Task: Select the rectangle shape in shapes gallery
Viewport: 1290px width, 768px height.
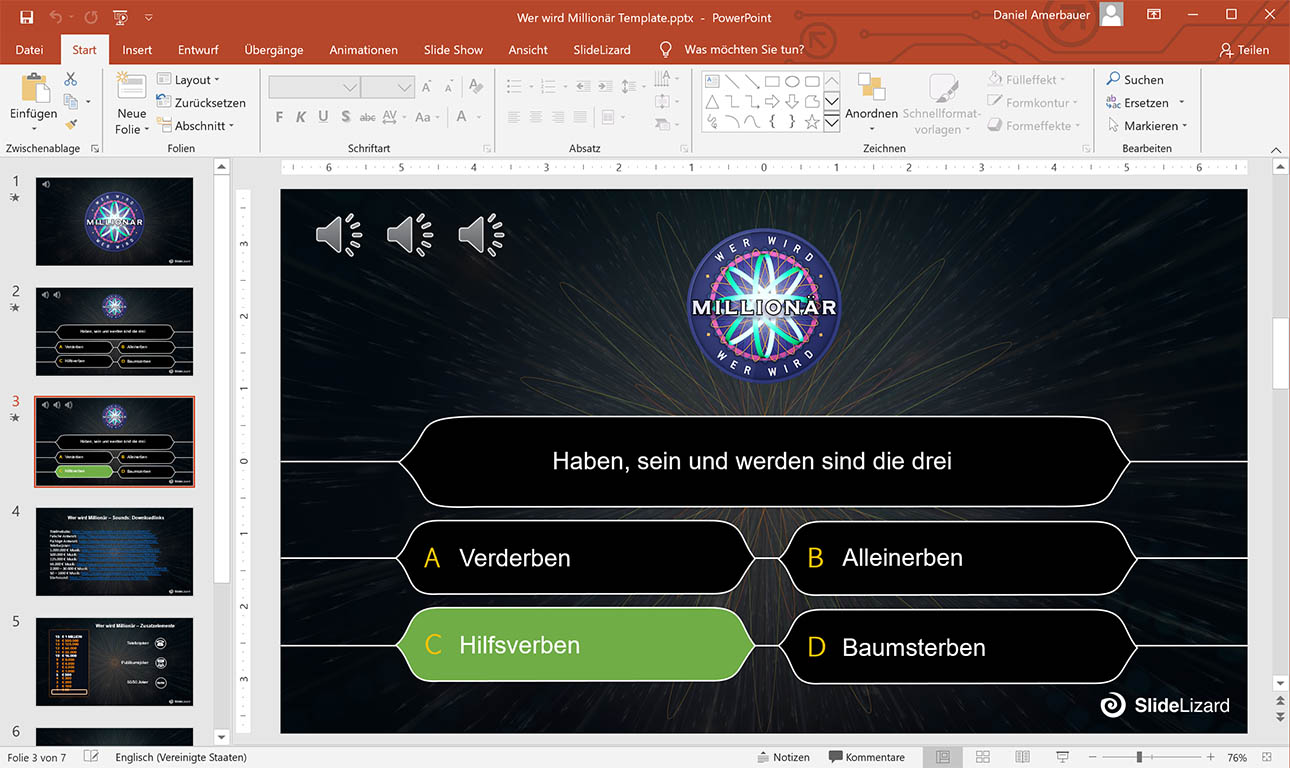Action: (x=772, y=82)
